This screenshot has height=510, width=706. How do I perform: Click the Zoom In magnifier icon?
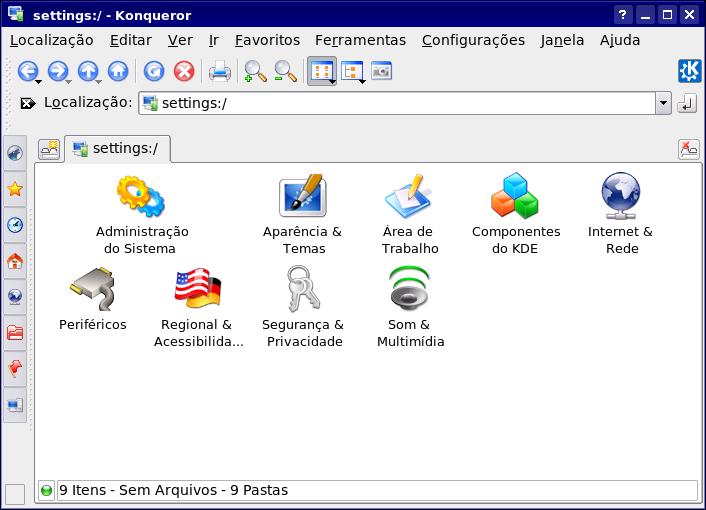pos(255,71)
